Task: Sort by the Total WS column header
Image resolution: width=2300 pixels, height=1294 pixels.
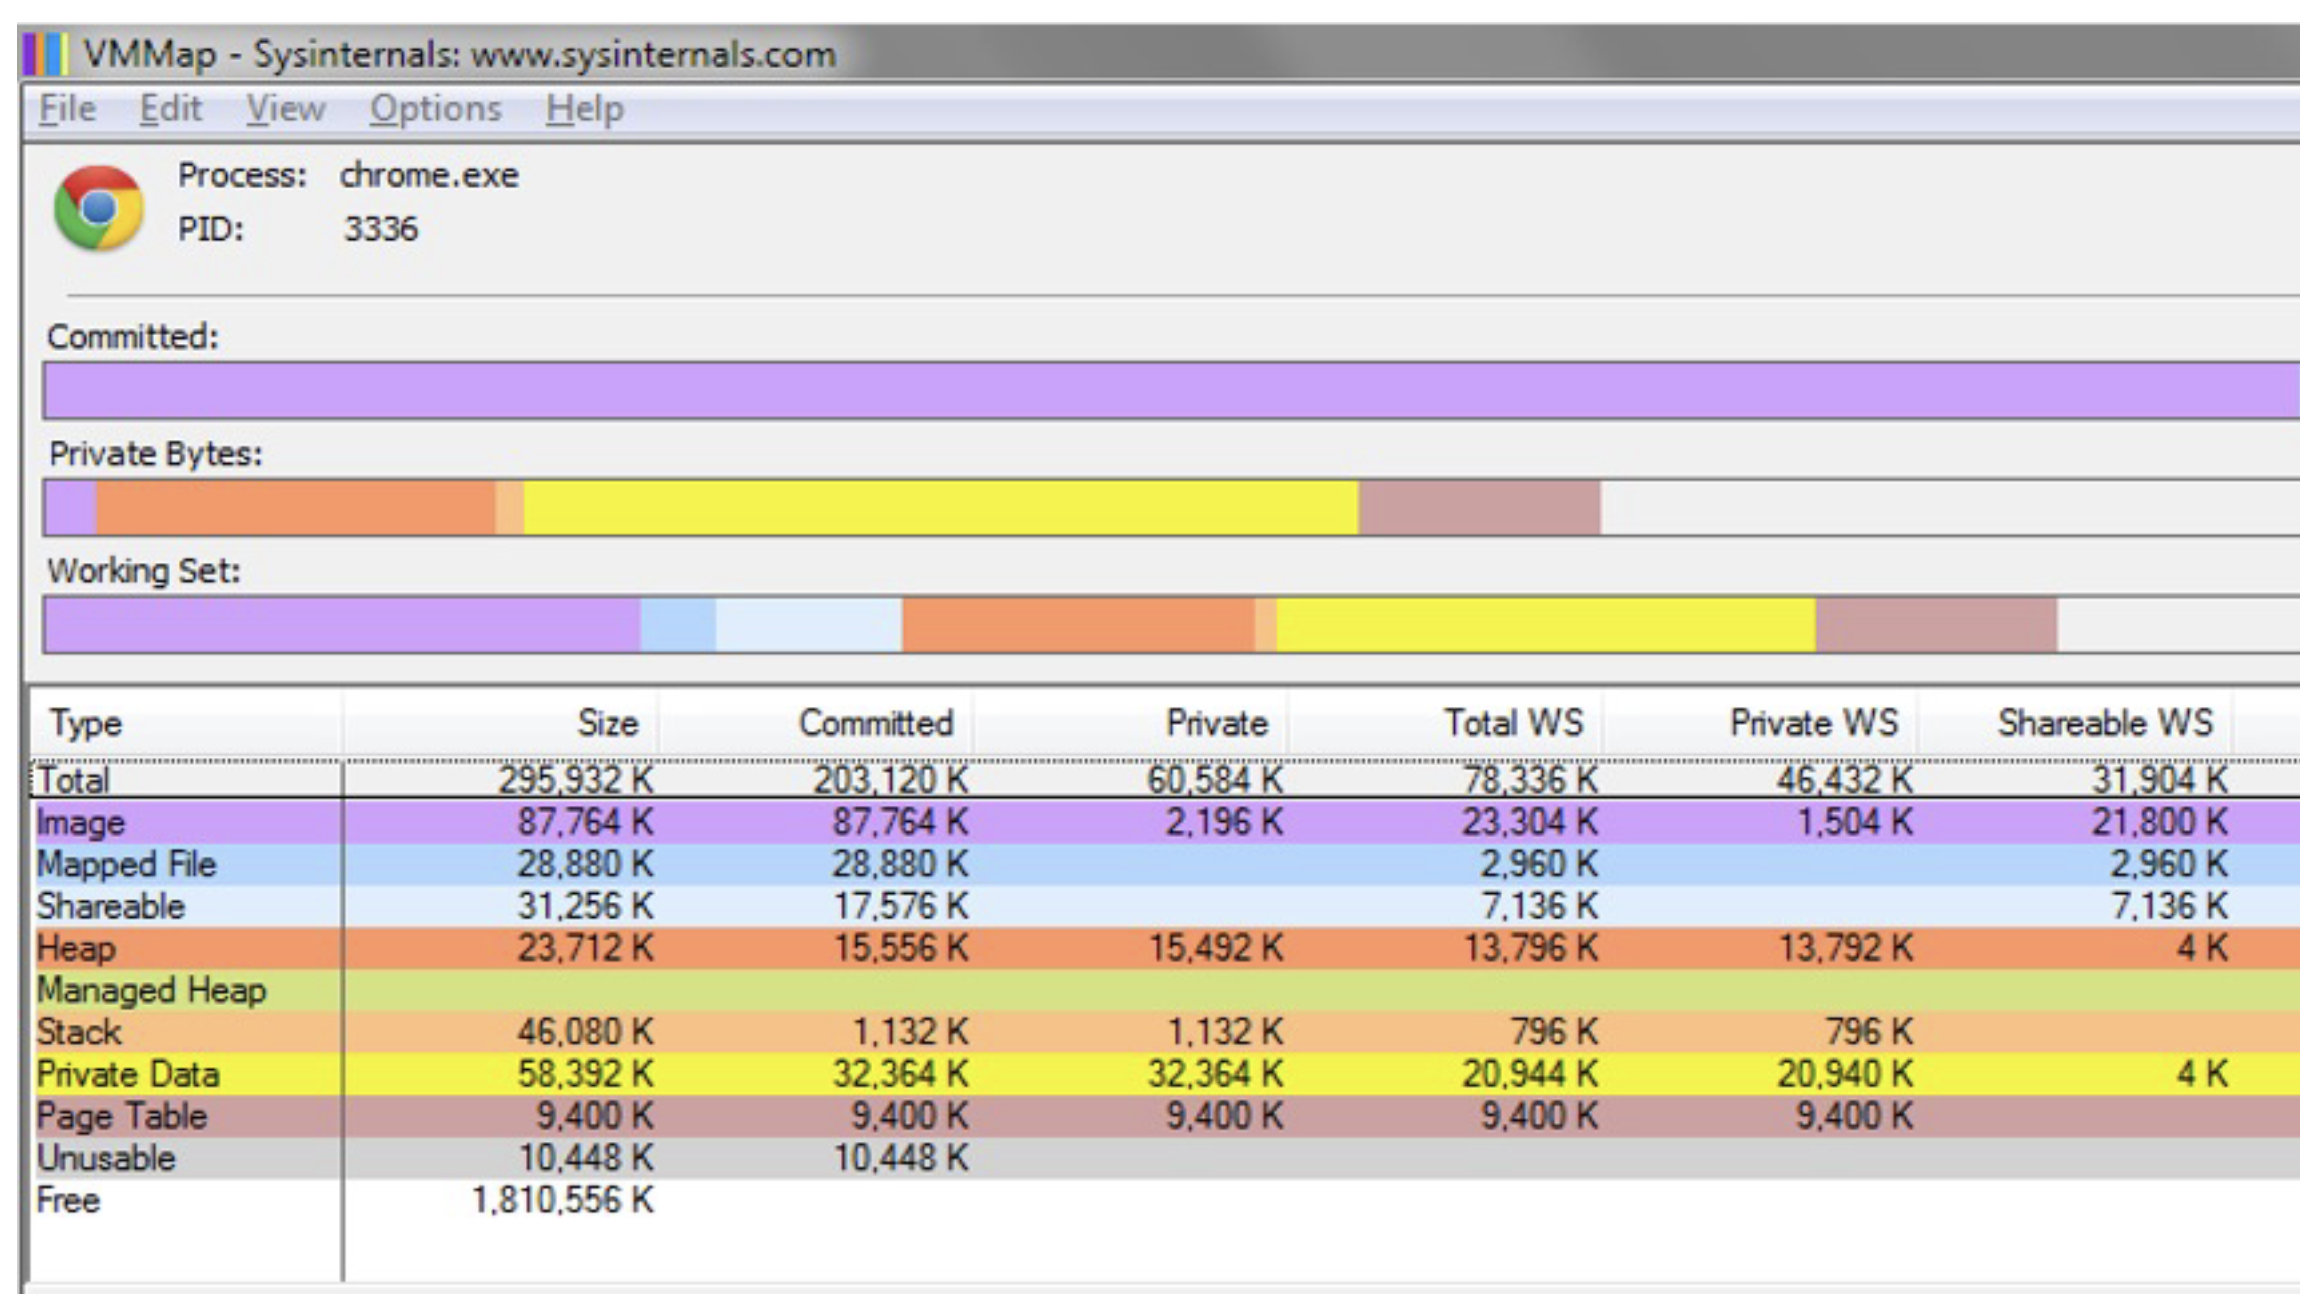Action: 1446,723
